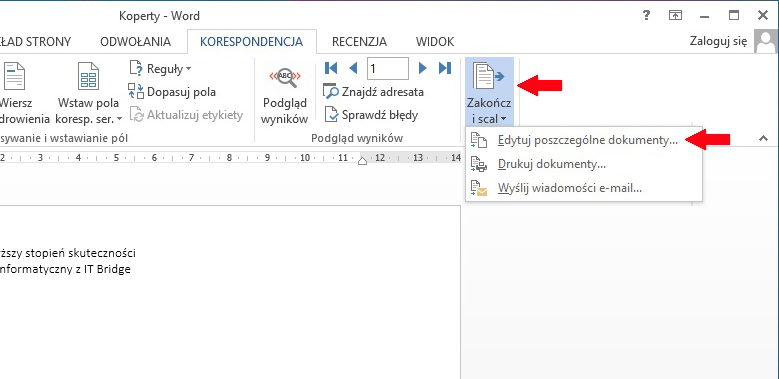Click Dopasuj pola to match fields
This screenshot has width=779, height=379.
tap(171, 92)
